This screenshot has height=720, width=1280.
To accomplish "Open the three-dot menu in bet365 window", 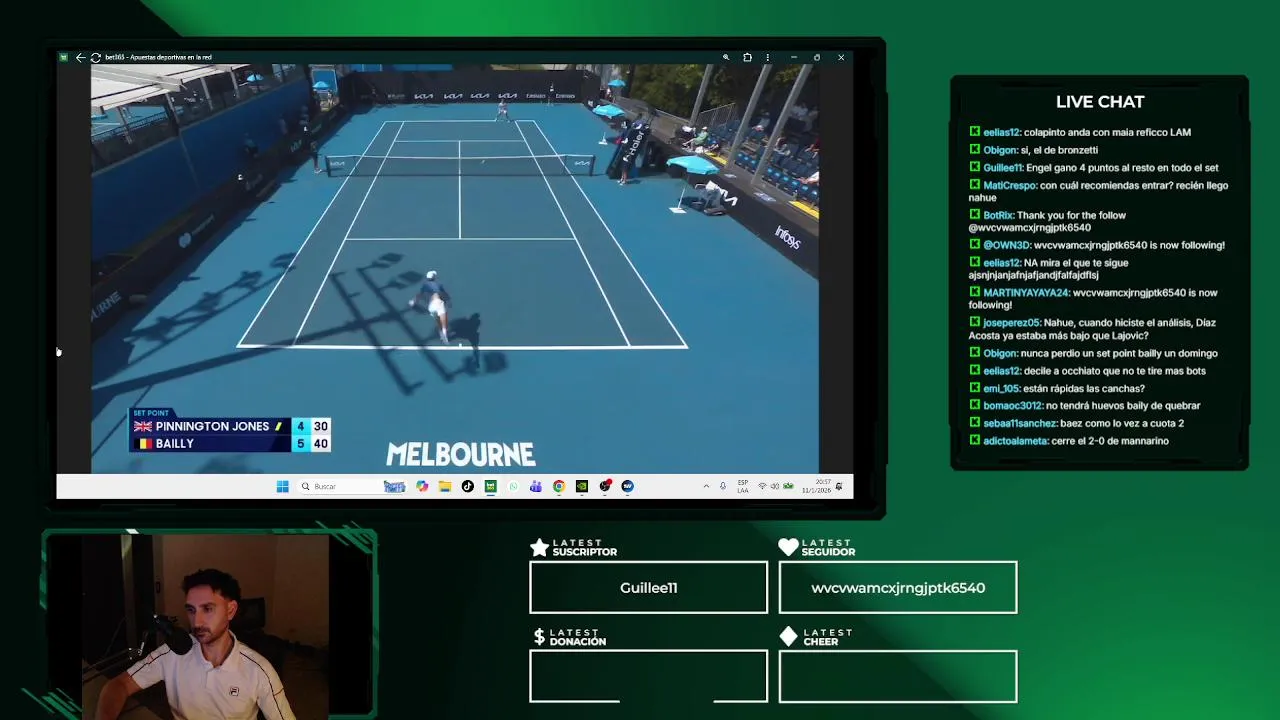I will [x=767, y=57].
